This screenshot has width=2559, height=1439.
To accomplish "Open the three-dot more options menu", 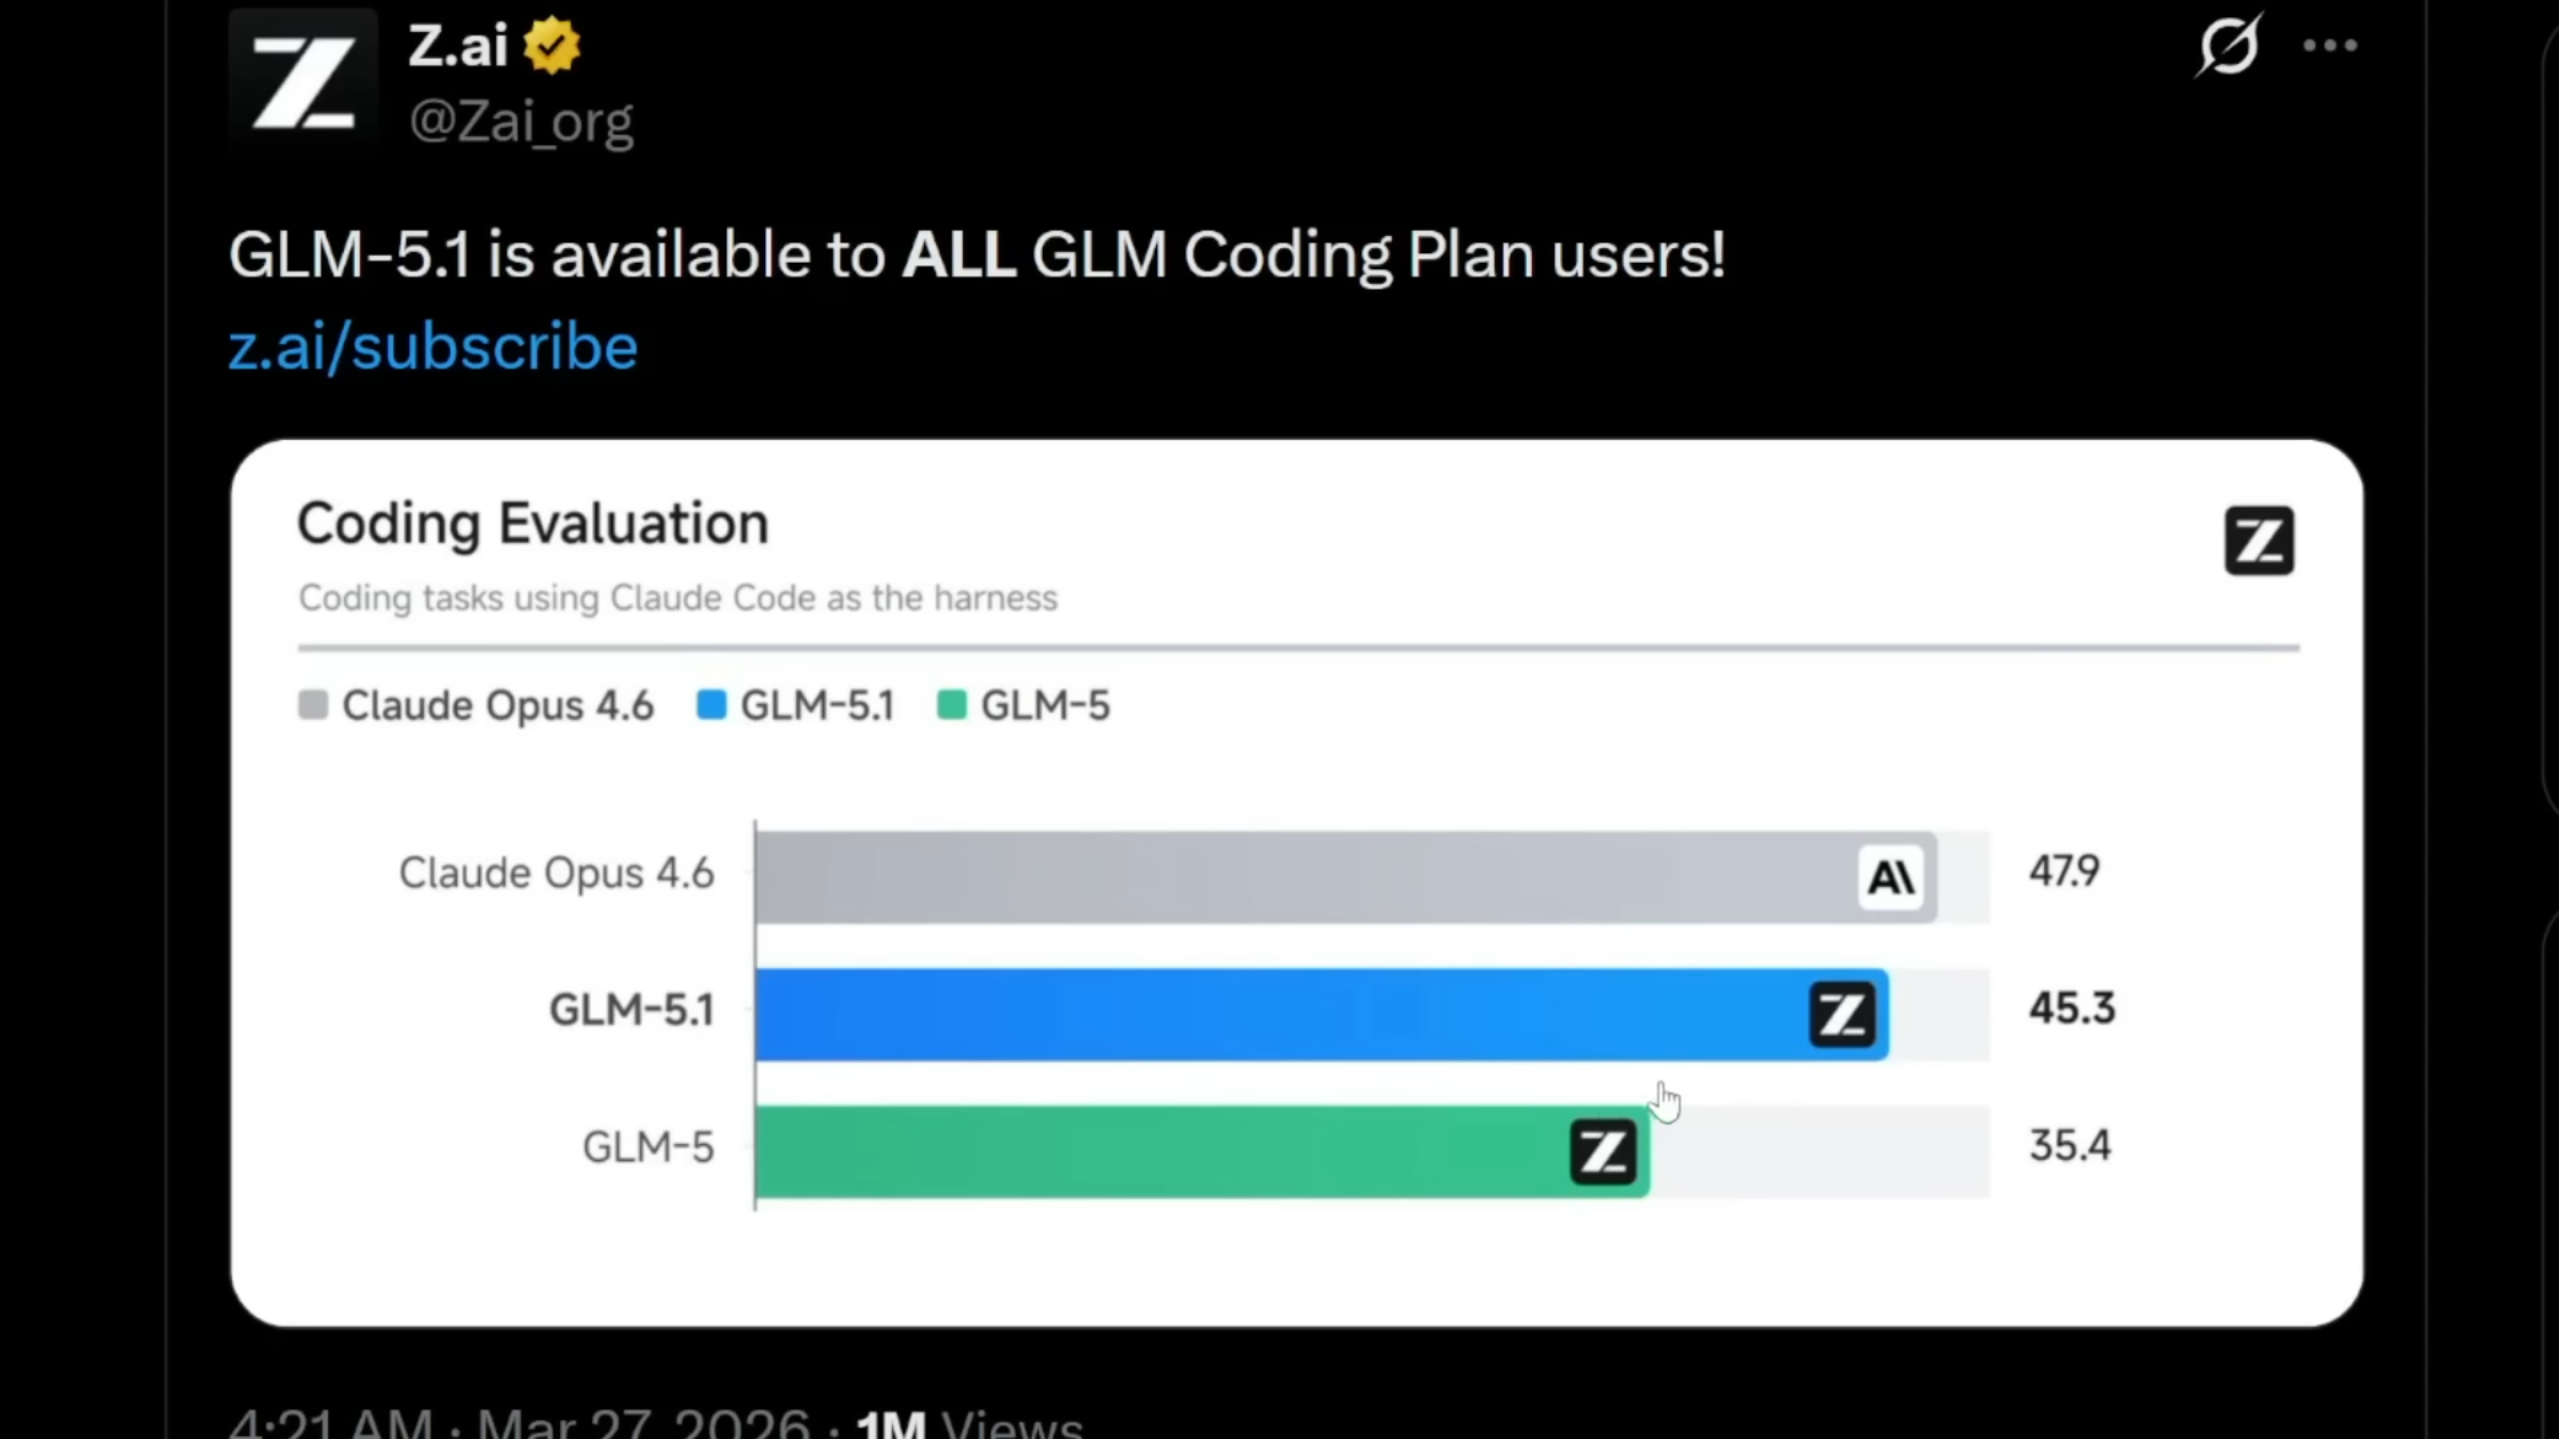I will coord(2329,45).
